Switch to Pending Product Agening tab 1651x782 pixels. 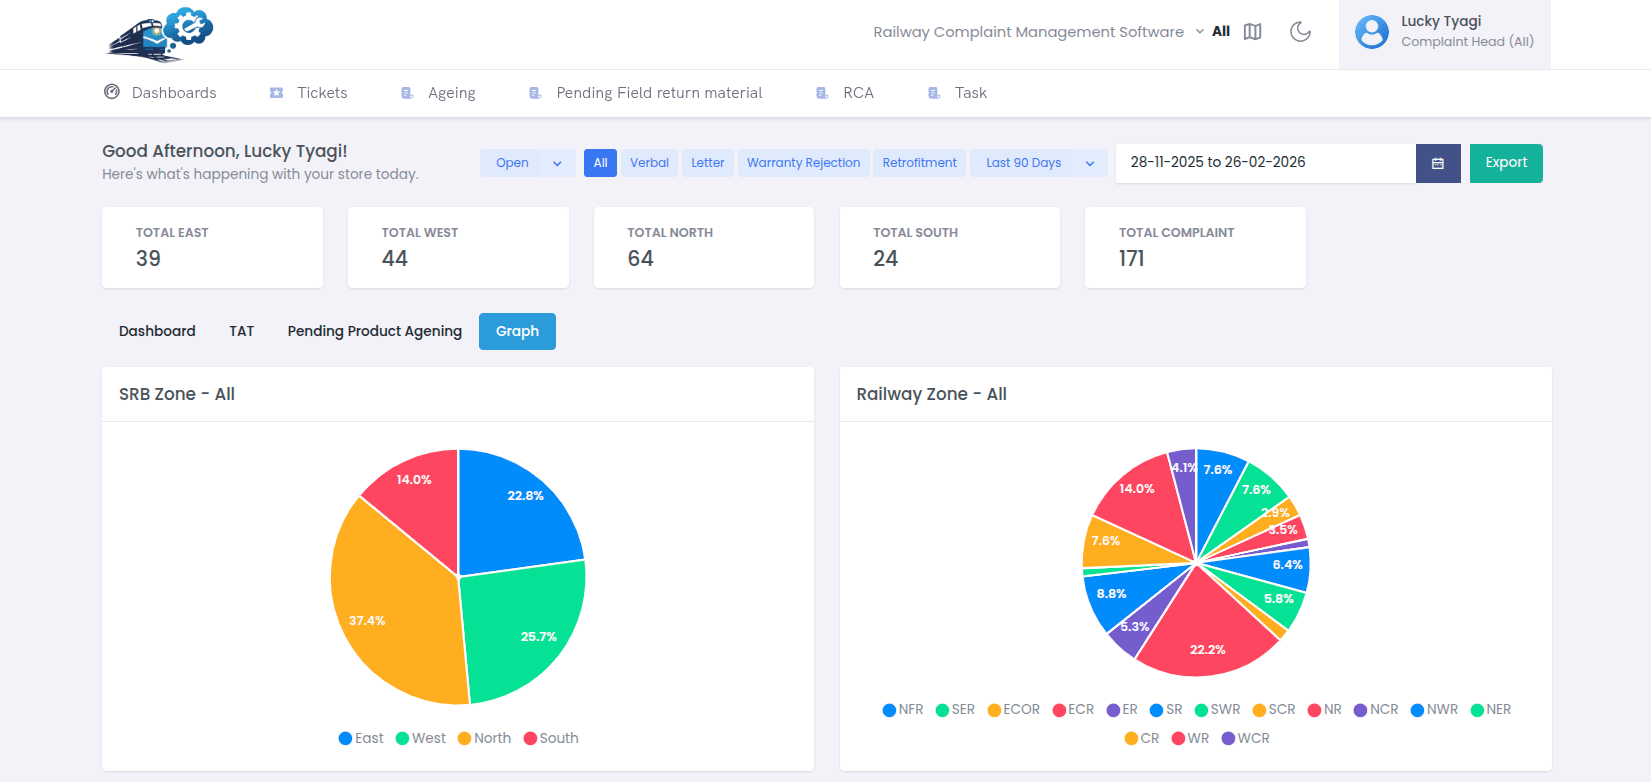pyautogui.click(x=374, y=331)
